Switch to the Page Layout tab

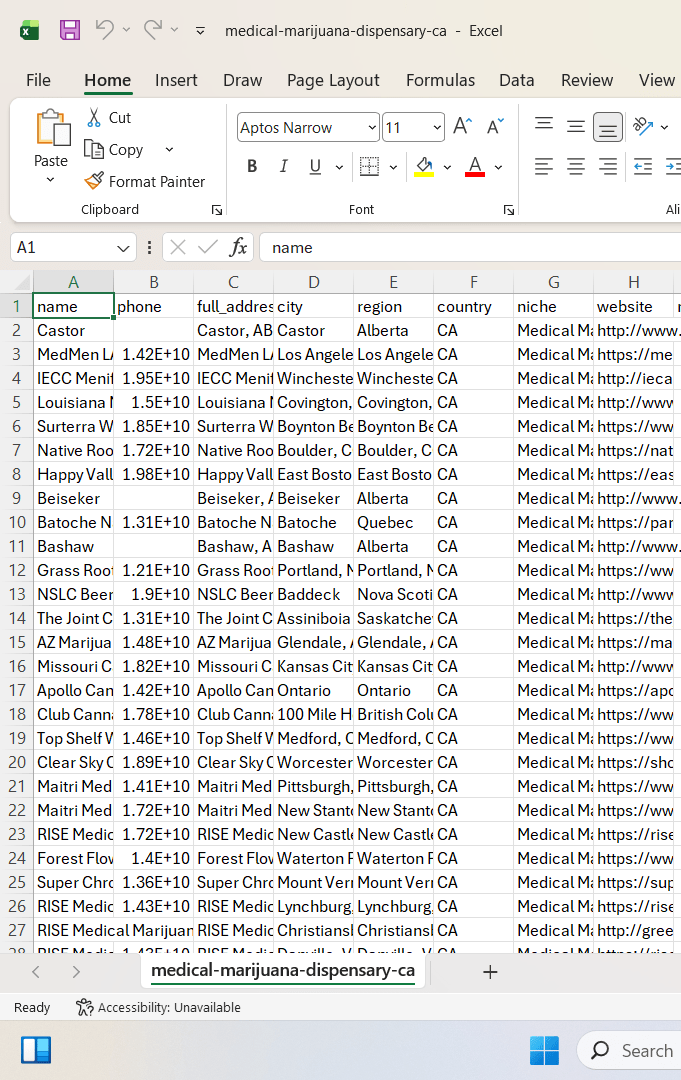coord(333,80)
